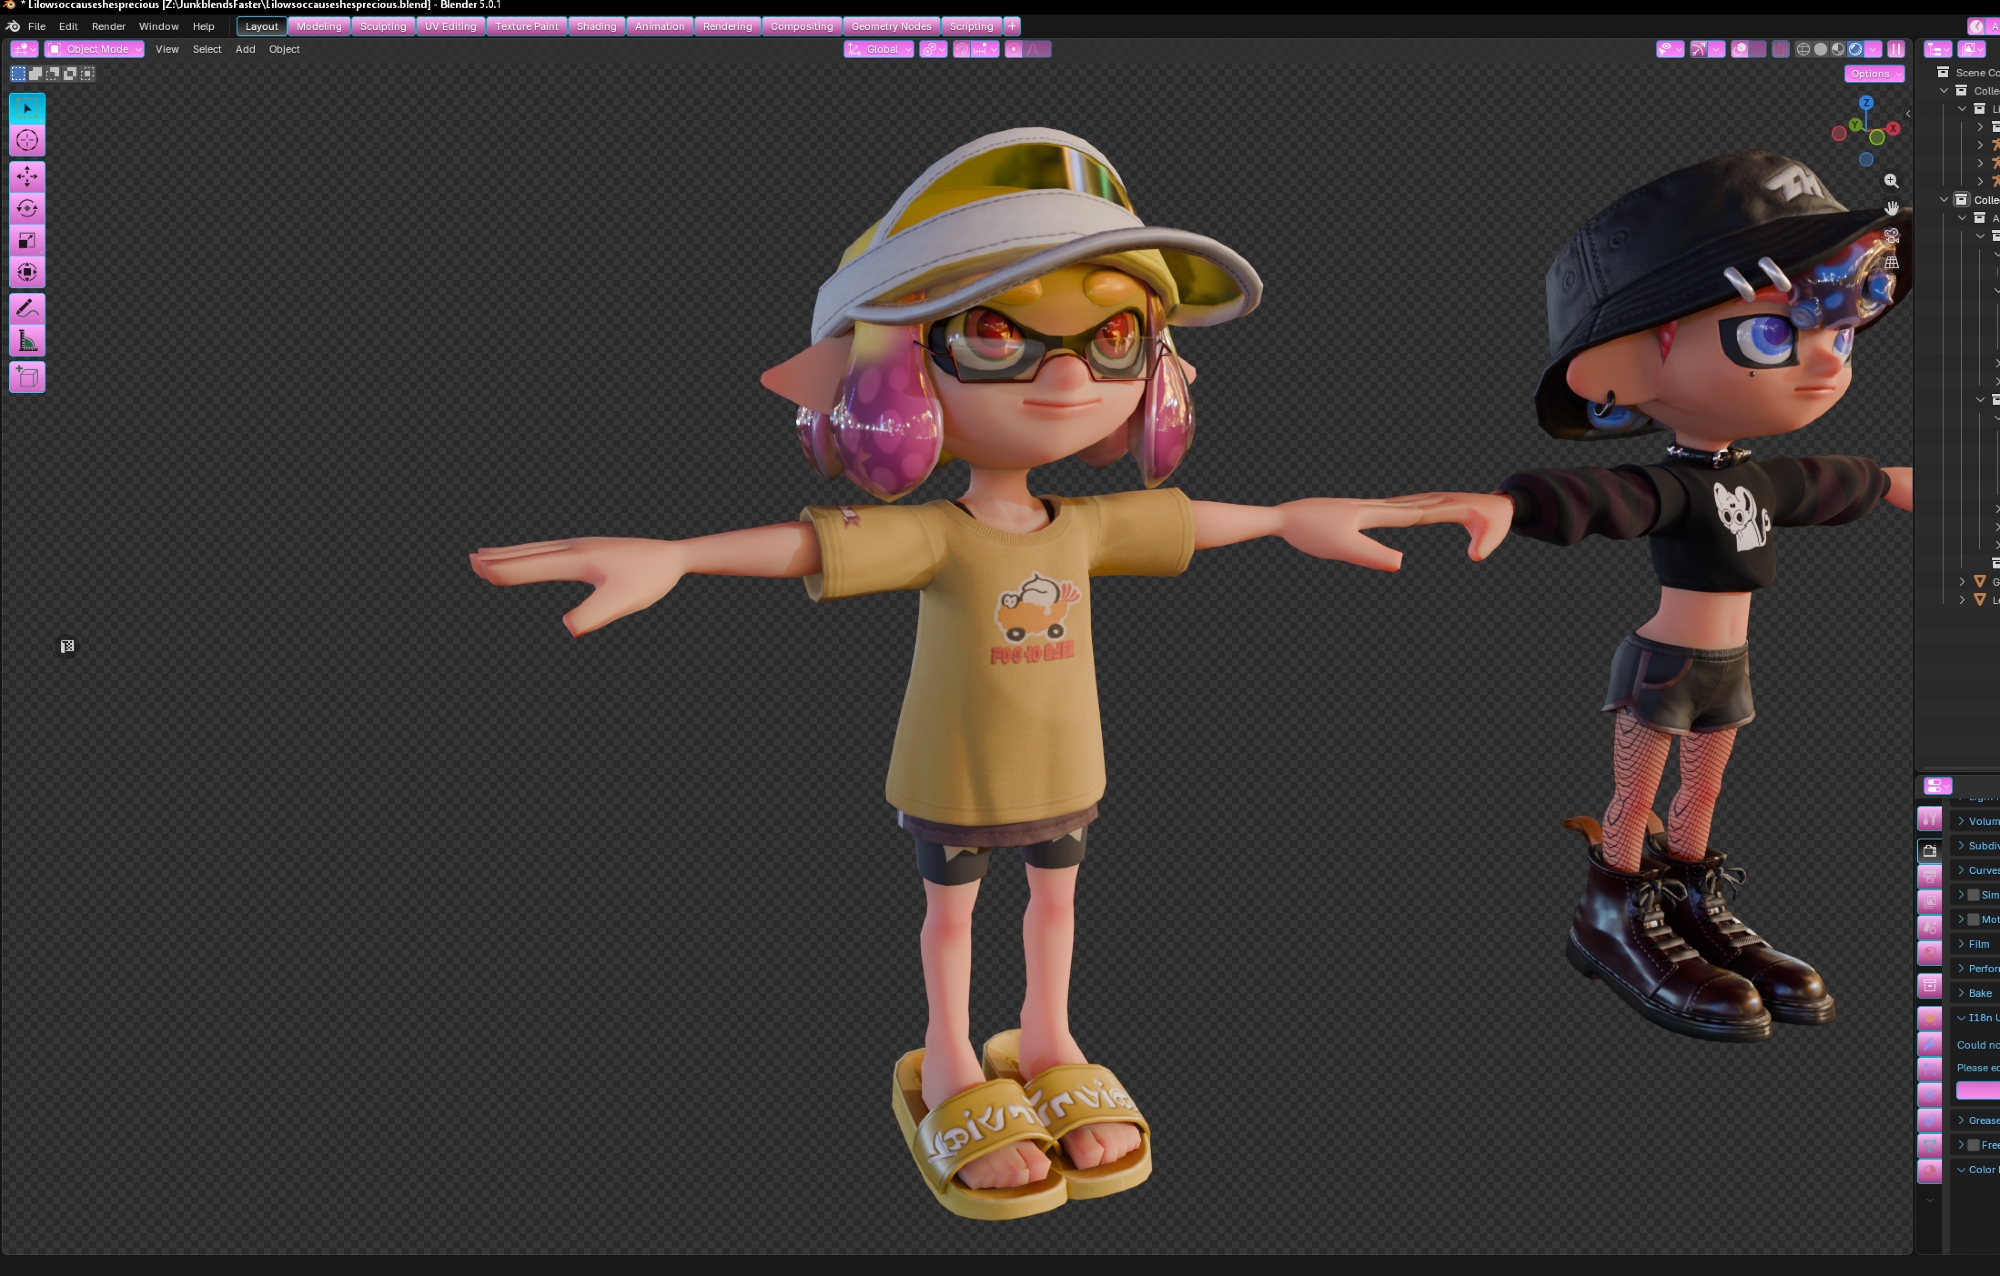Select the Add Cube tool

tap(27, 377)
